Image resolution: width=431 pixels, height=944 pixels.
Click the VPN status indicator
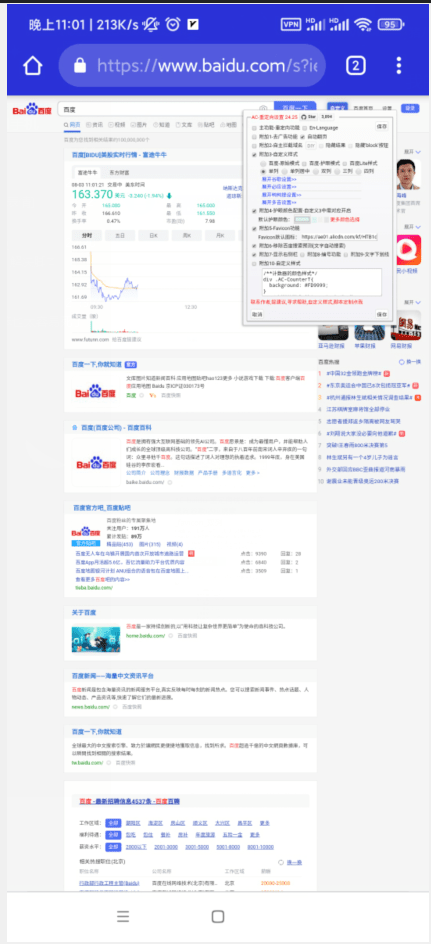291,25
